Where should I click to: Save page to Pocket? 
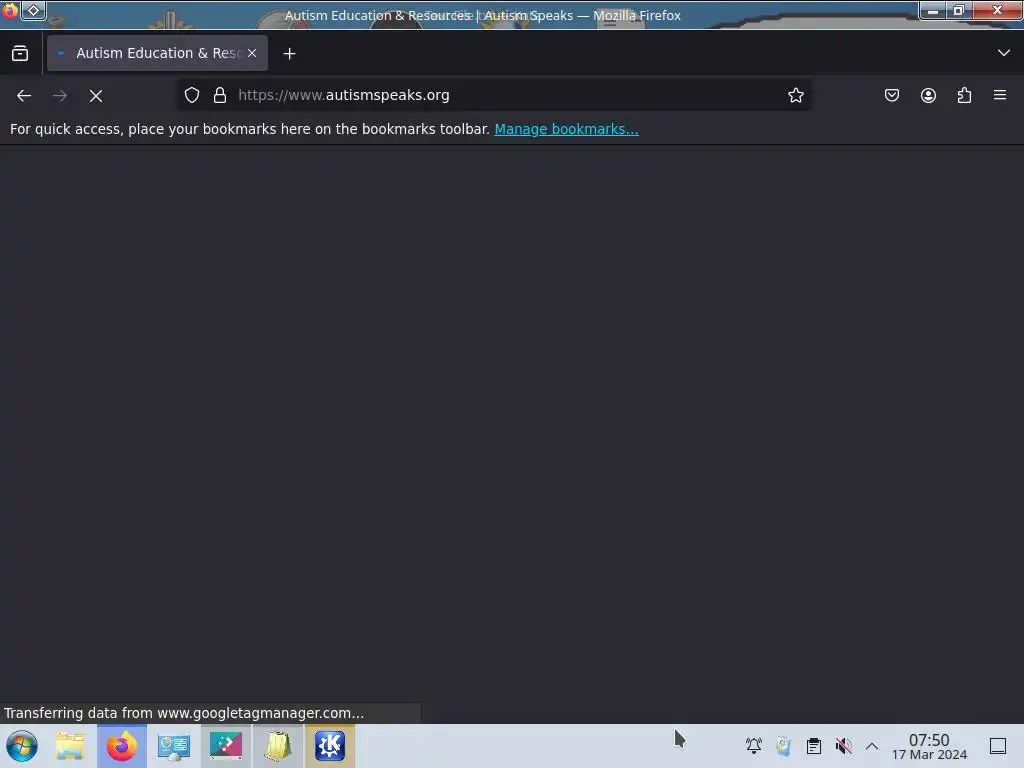(891, 95)
